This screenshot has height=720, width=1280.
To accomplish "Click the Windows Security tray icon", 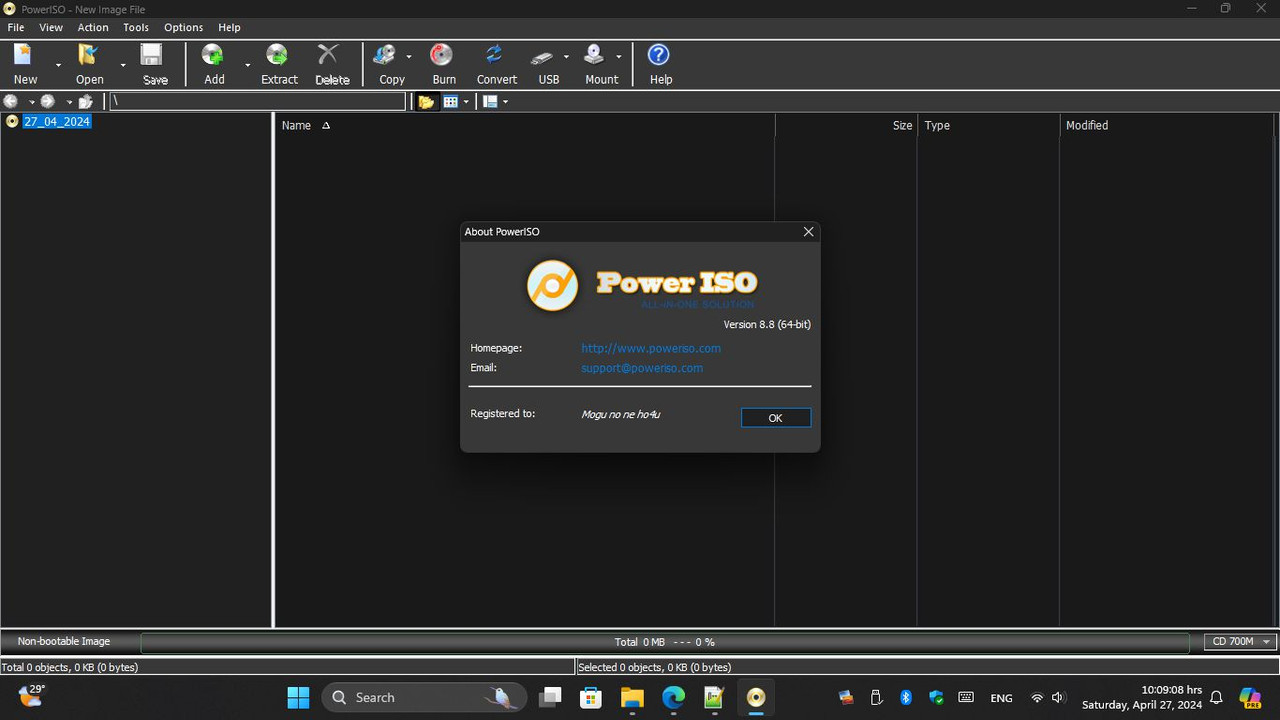I will [x=936, y=697].
